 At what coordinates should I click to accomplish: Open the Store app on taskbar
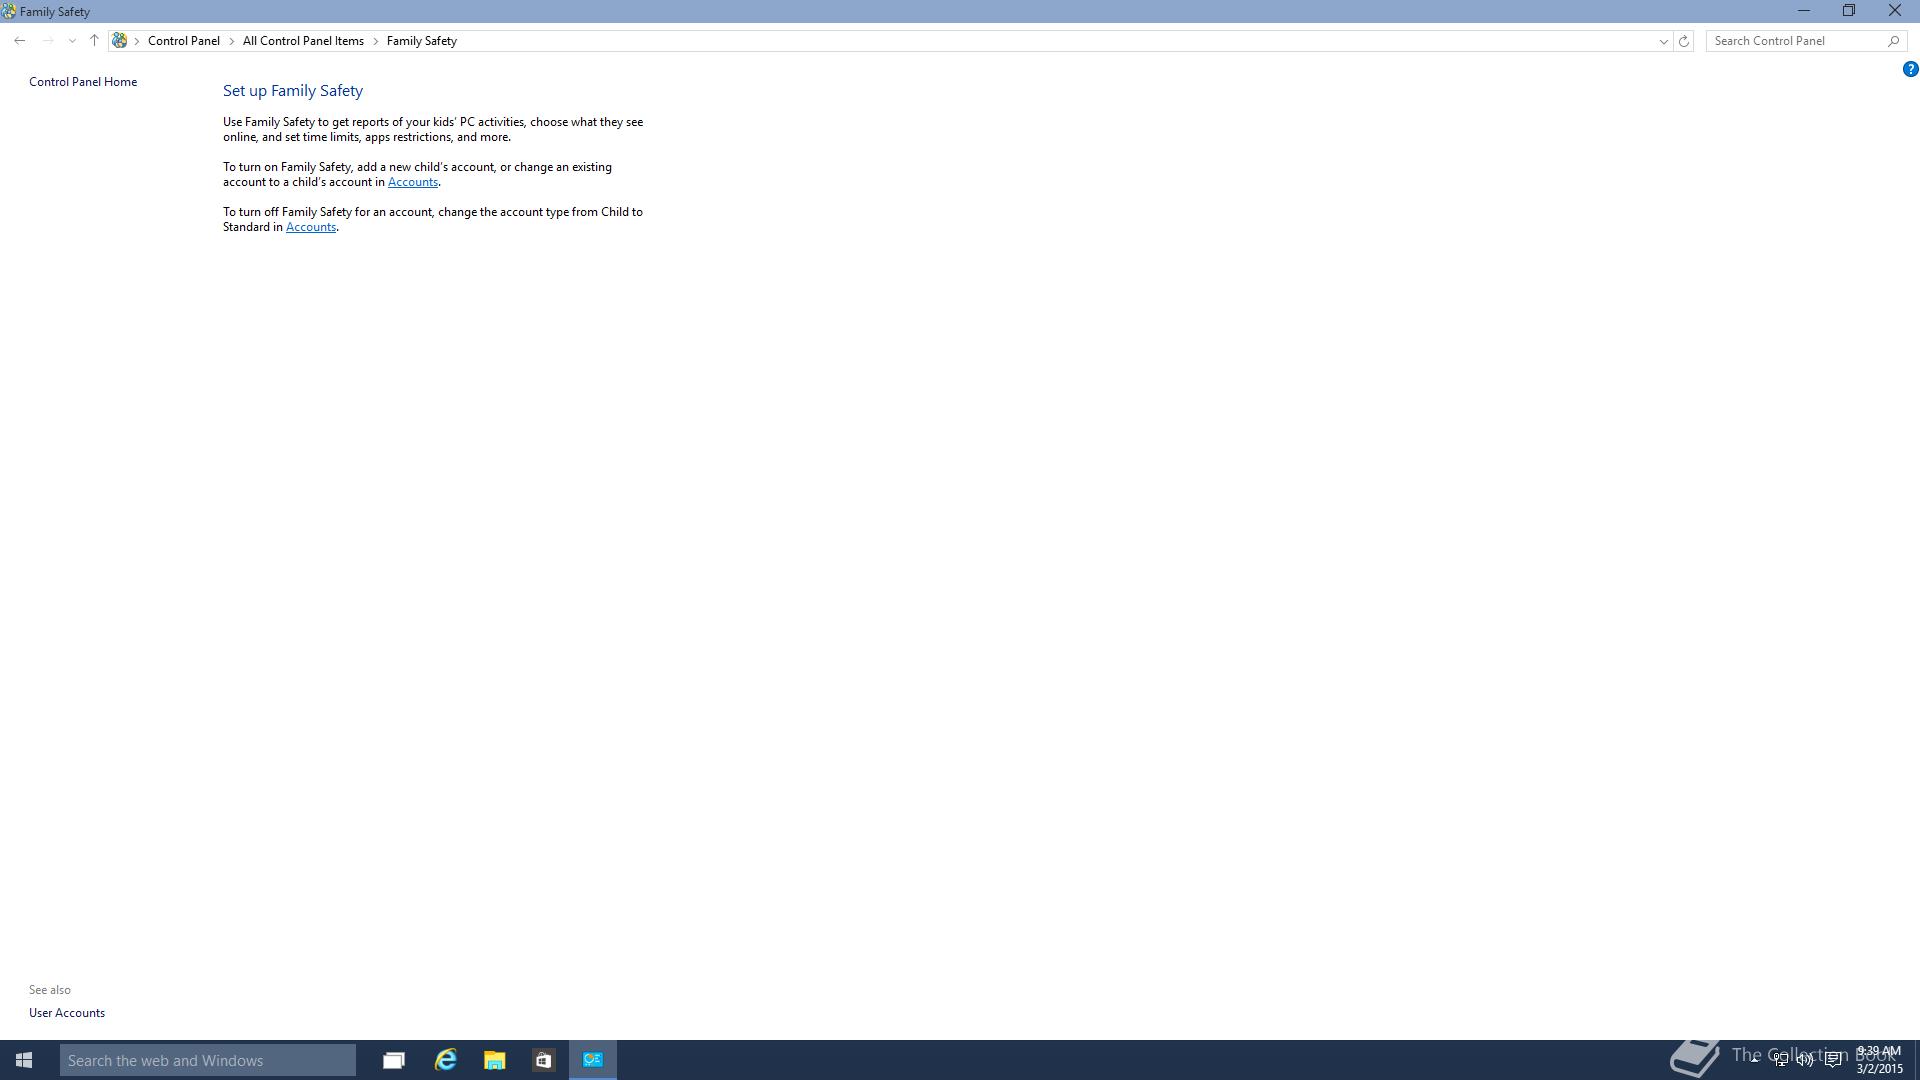[543, 1060]
